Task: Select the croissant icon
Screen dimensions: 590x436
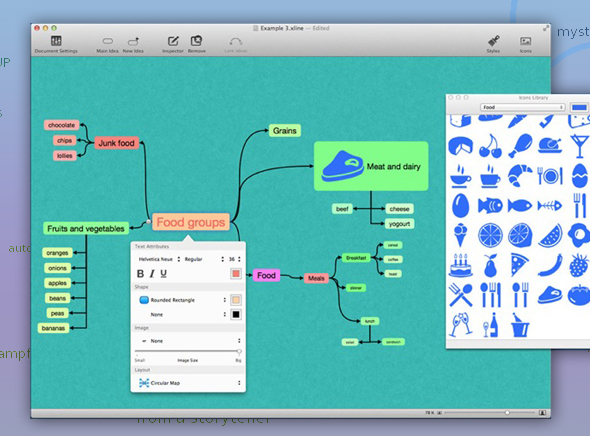Action: coord(520,175)
